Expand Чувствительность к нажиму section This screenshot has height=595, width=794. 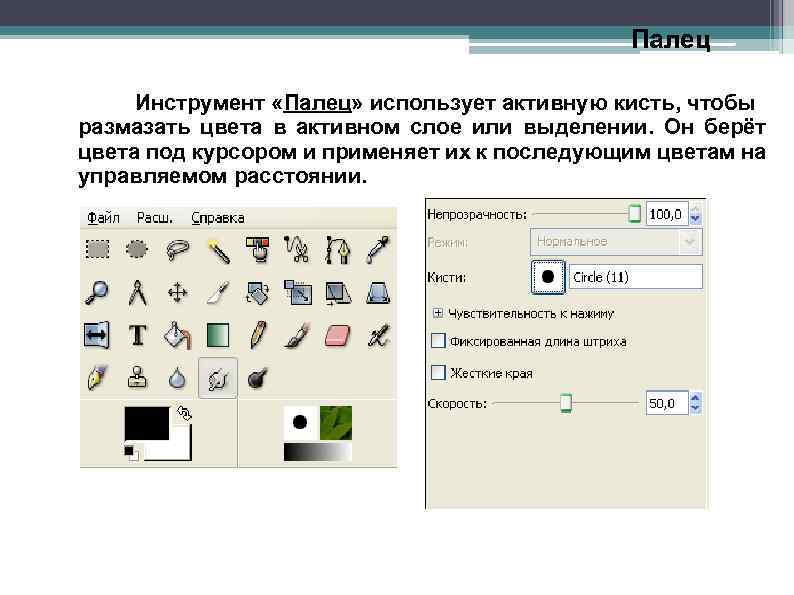point(438,313)
